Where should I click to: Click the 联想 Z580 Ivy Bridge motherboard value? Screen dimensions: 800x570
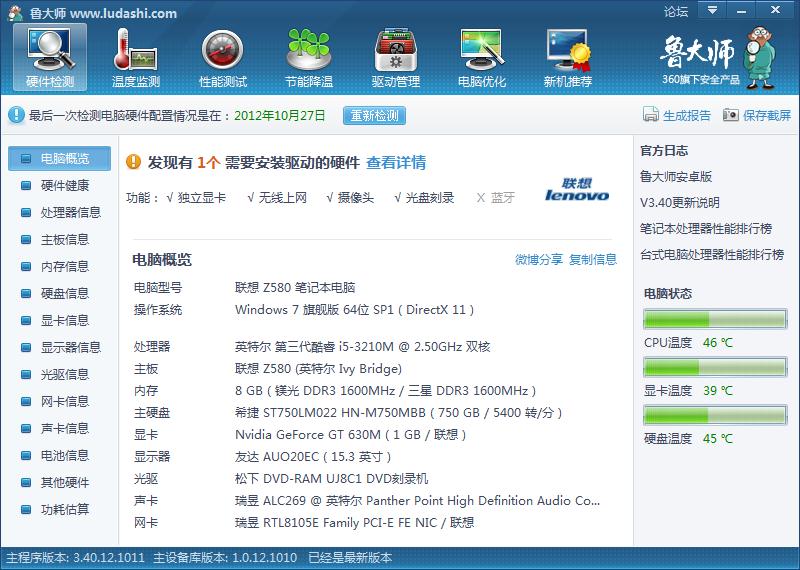pyautogui.click(x=318, y=369)
